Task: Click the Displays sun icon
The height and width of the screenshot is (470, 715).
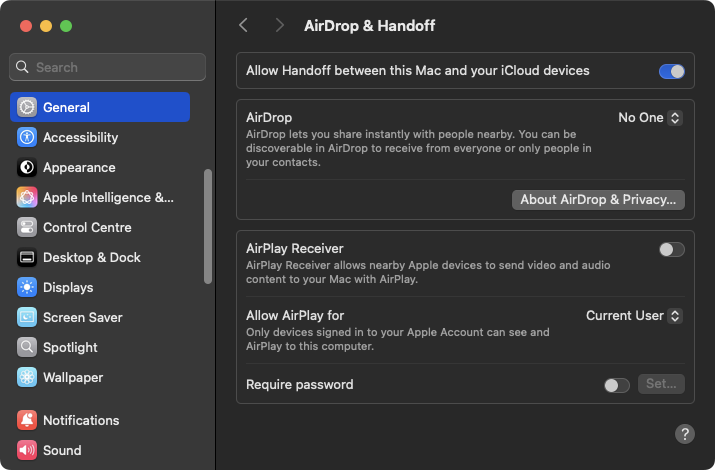Action: pos(27,287)
